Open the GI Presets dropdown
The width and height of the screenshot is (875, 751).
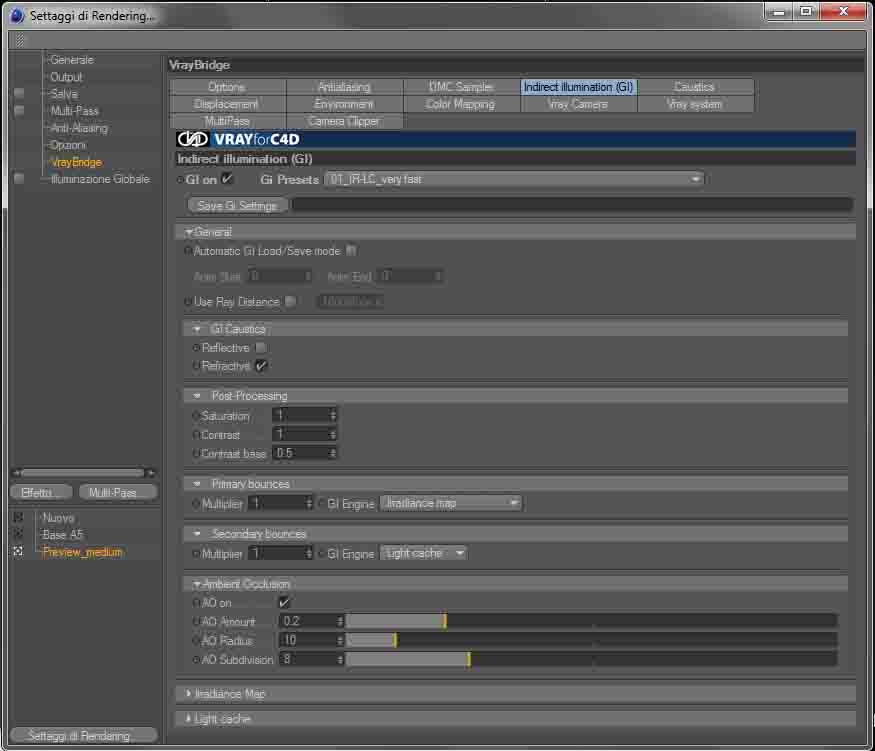click(x=513, y=179)
